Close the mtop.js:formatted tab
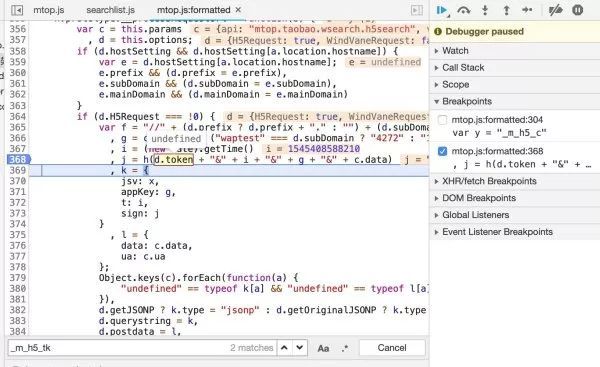Image resolution: width=600 pixels, height=367 pixels. click(238, 10)
